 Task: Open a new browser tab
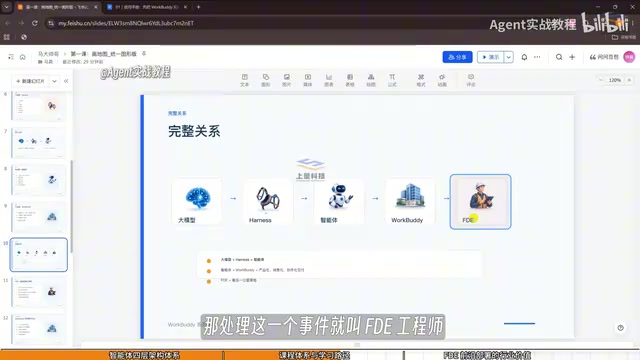198,7
